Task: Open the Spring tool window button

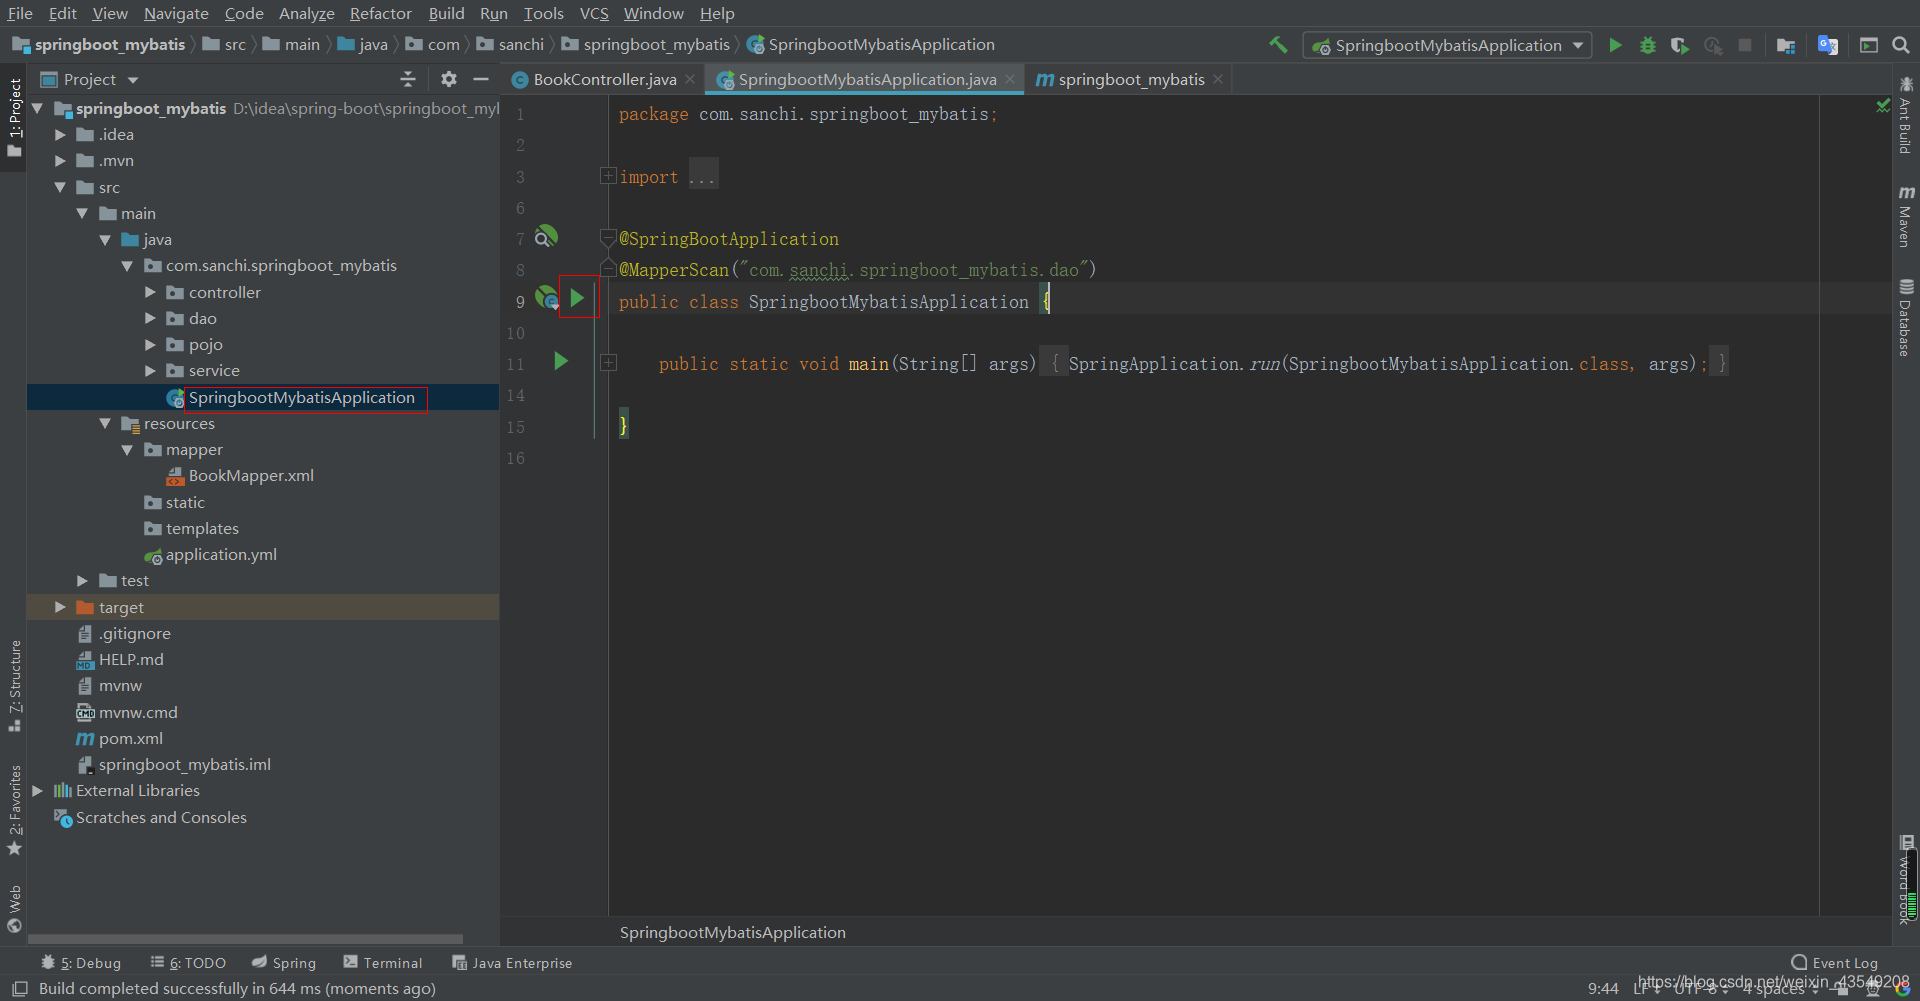Action: [284, 963]
